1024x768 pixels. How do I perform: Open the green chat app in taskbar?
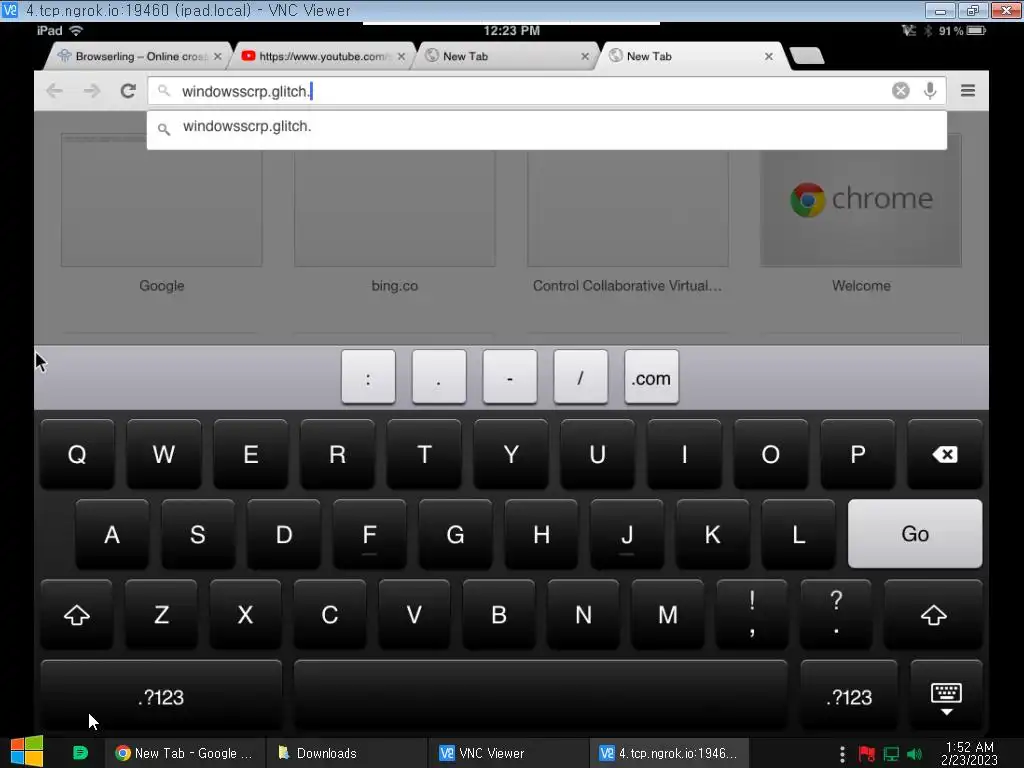(x=80, y=753)
